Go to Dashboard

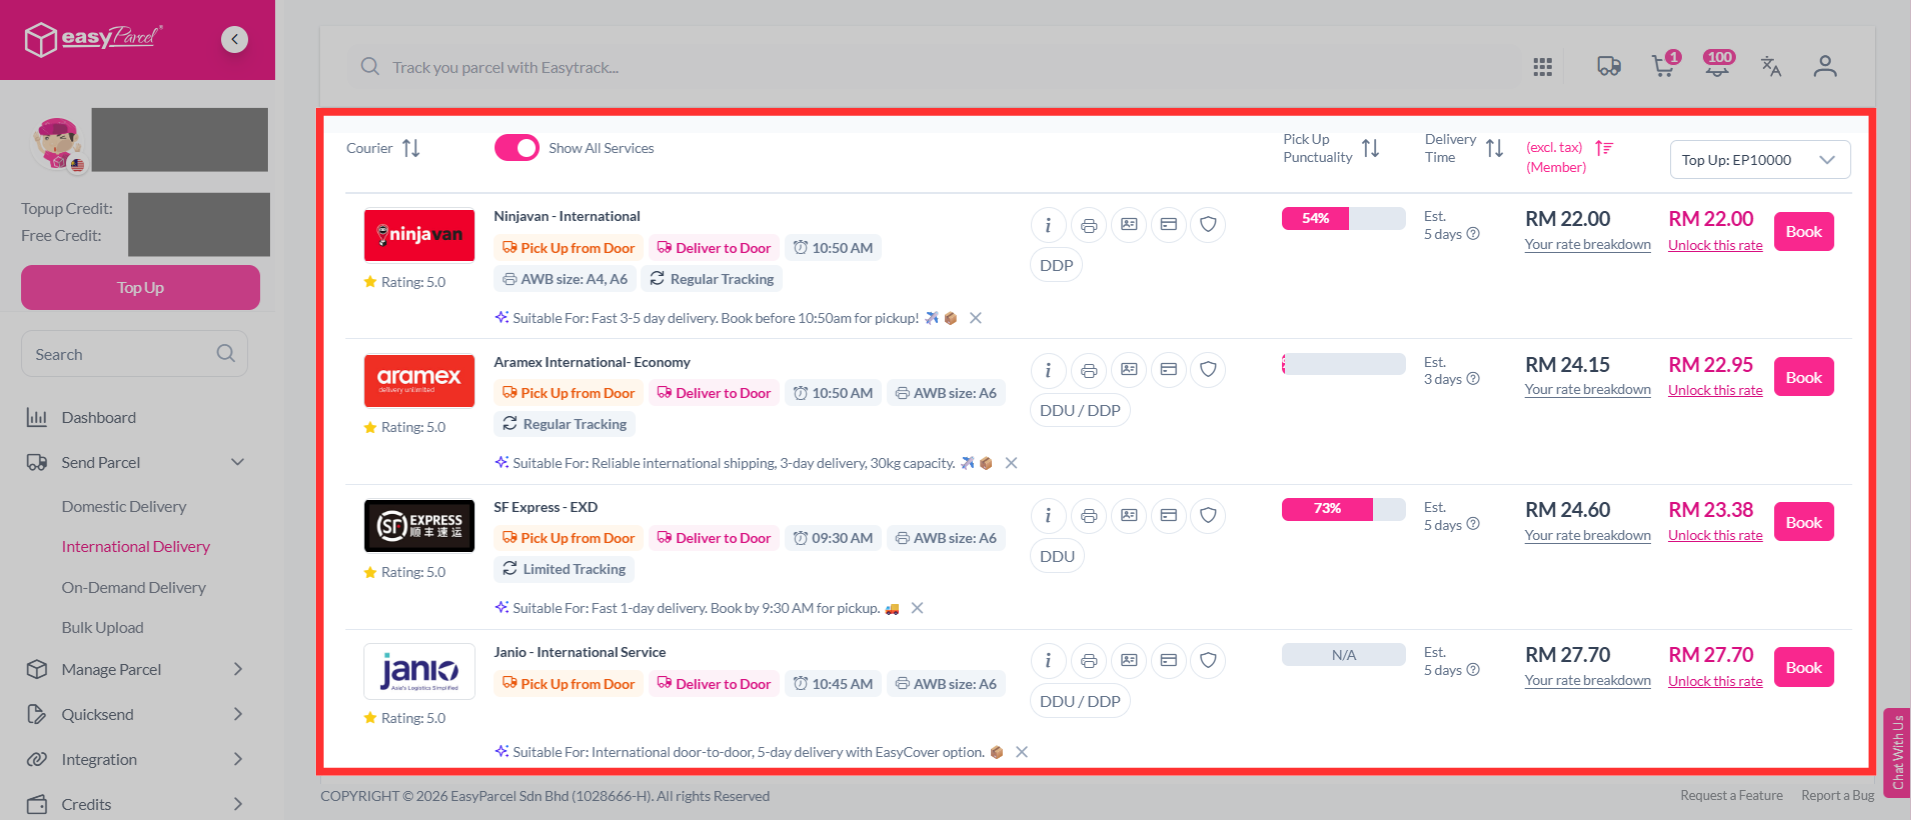(x=98, y=417)
